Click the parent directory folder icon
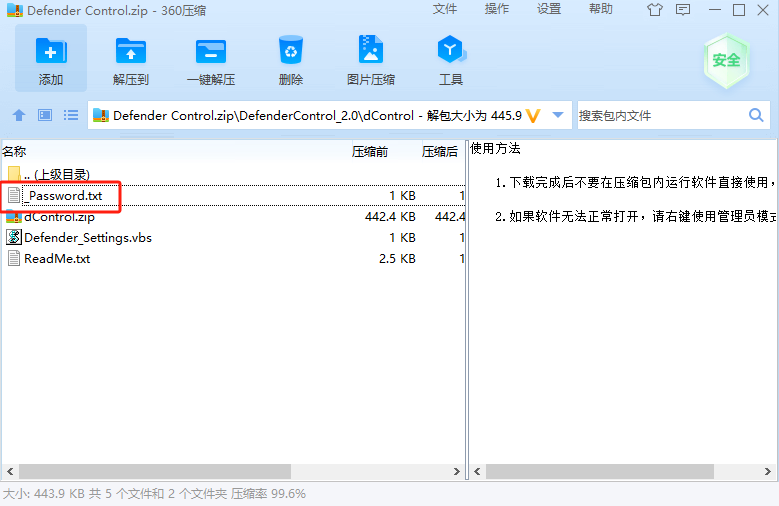Image resolution: width=779 pixels, height=506 pixels. click(x=14, y=174)
